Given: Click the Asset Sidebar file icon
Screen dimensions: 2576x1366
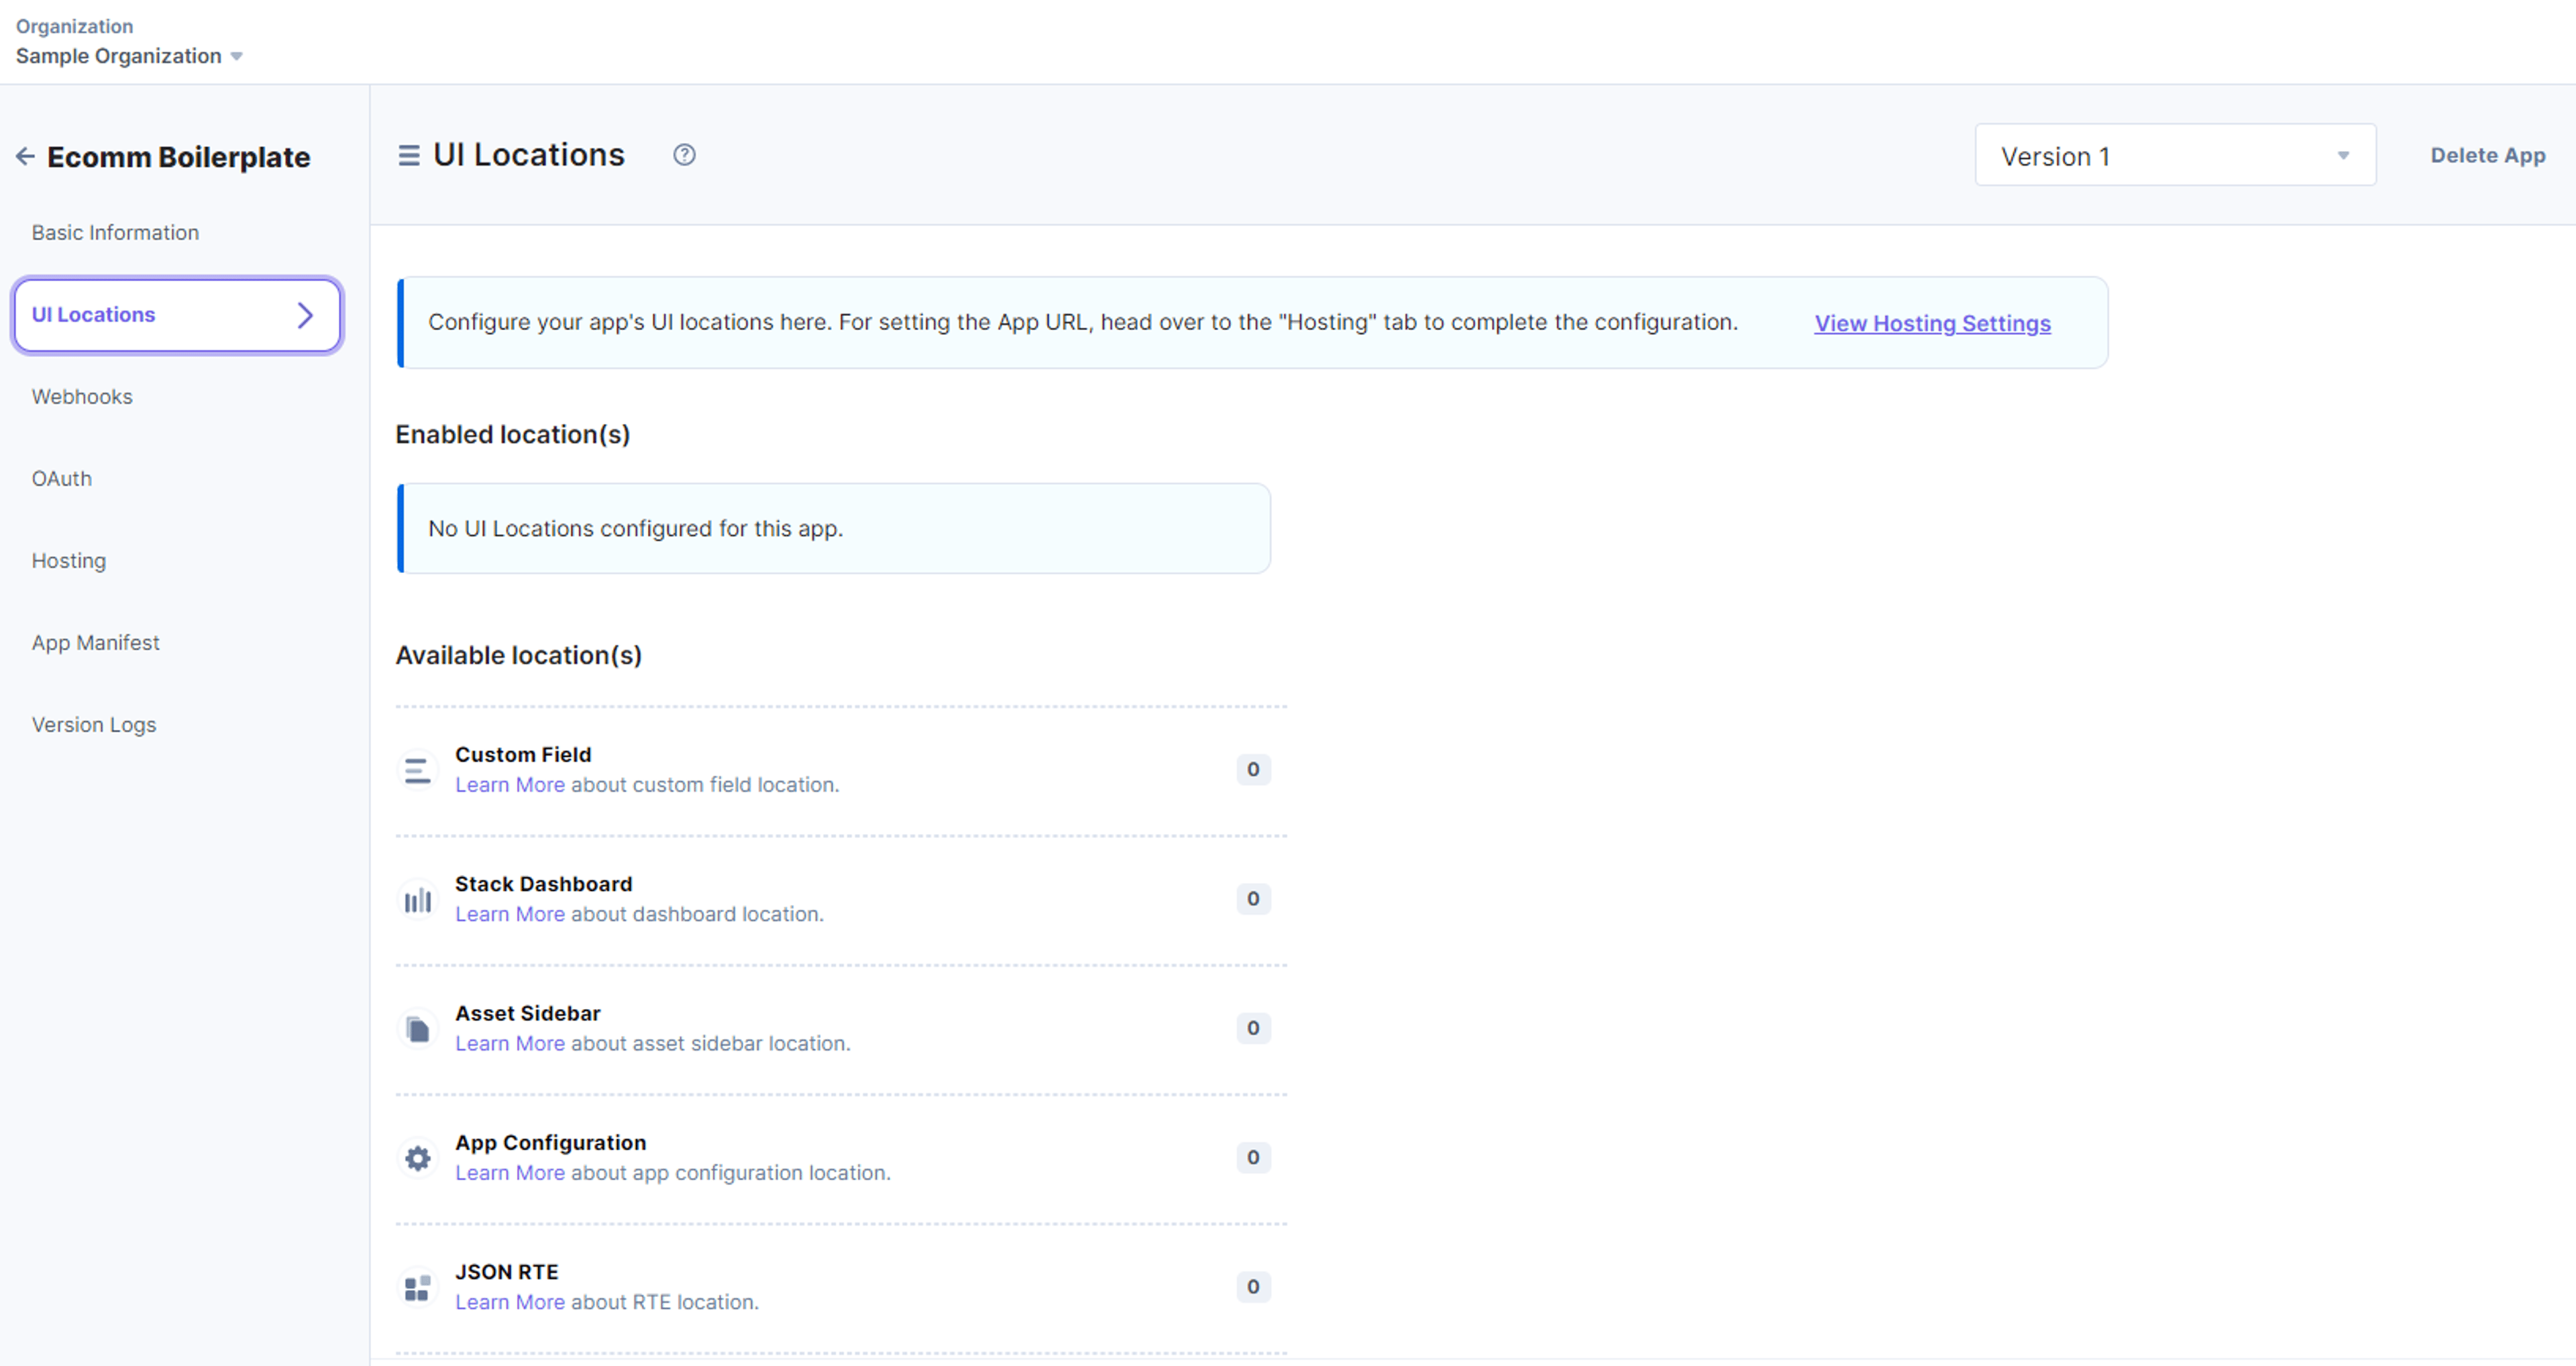Looking at the screenshot, I should click(418, 1028).
